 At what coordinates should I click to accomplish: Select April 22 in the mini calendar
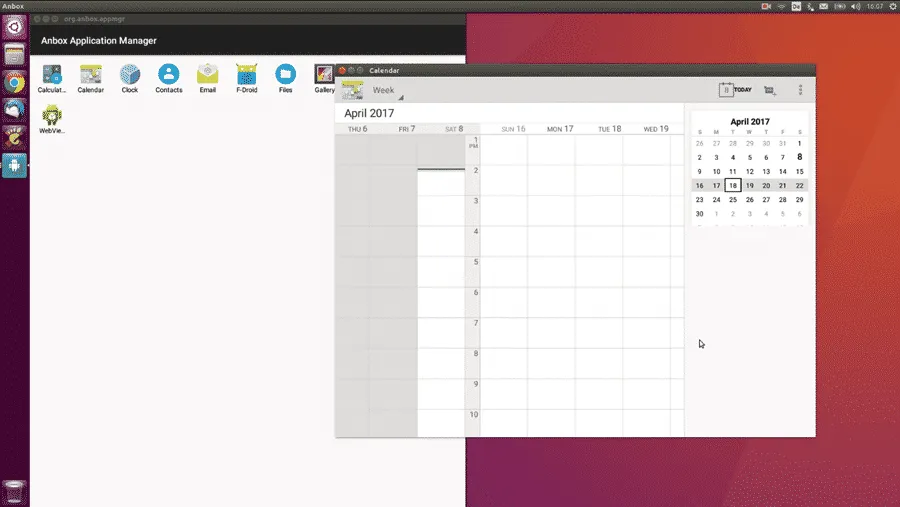click(x=800, y=185)
